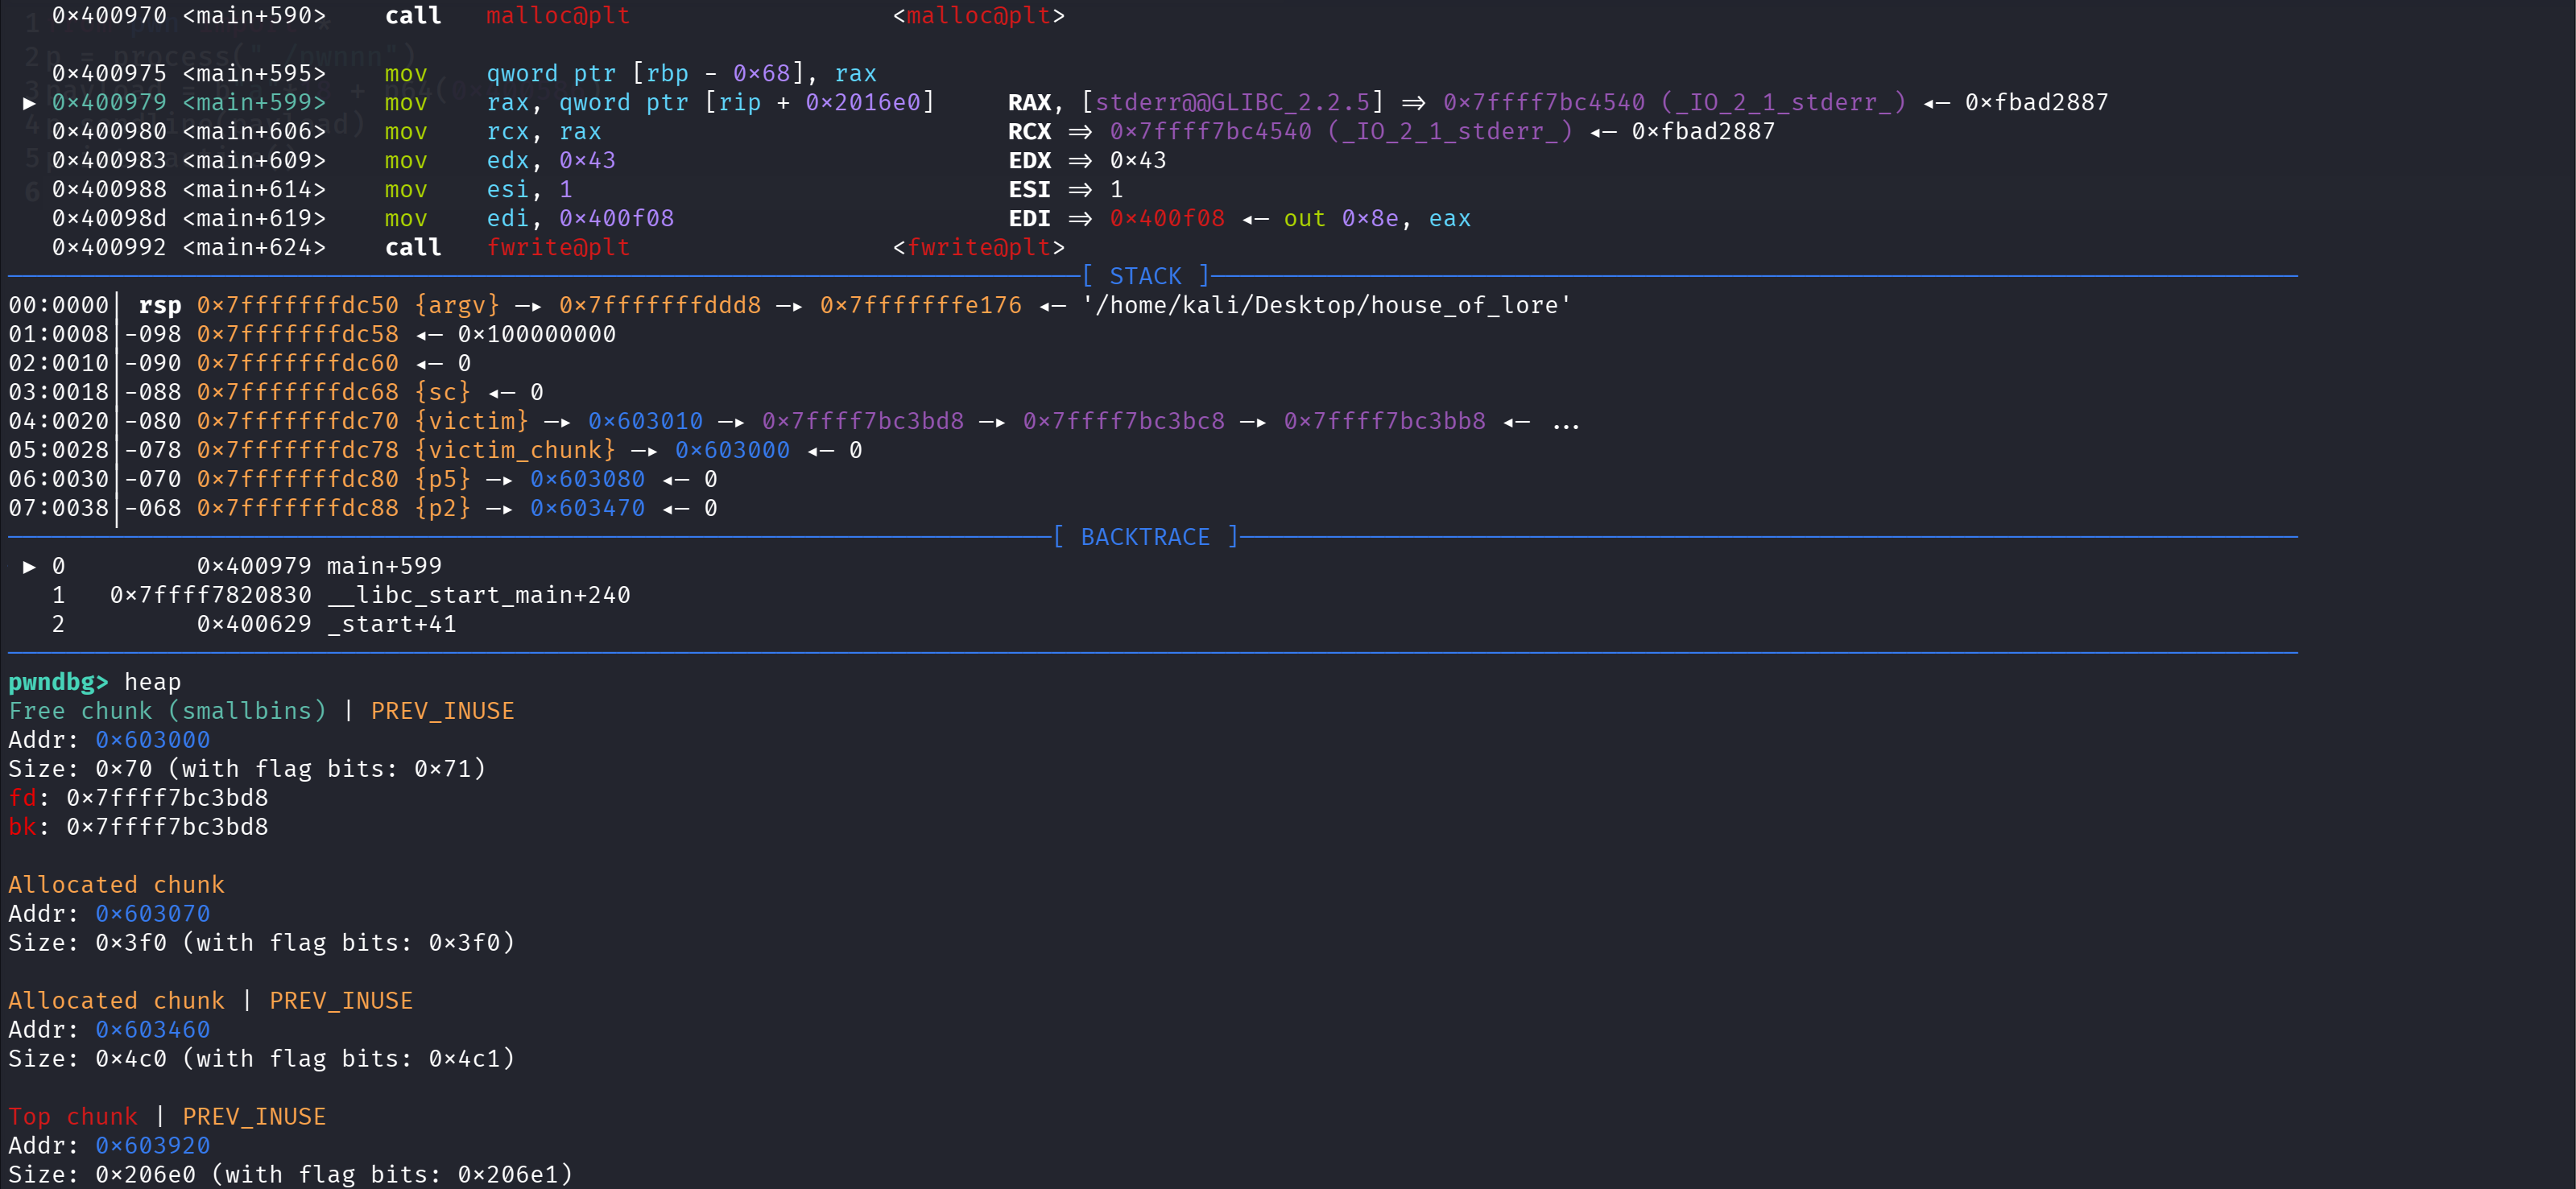Select allocated chunk address 0x603070
2576x1189 pixels.
[x=153, y=914]
